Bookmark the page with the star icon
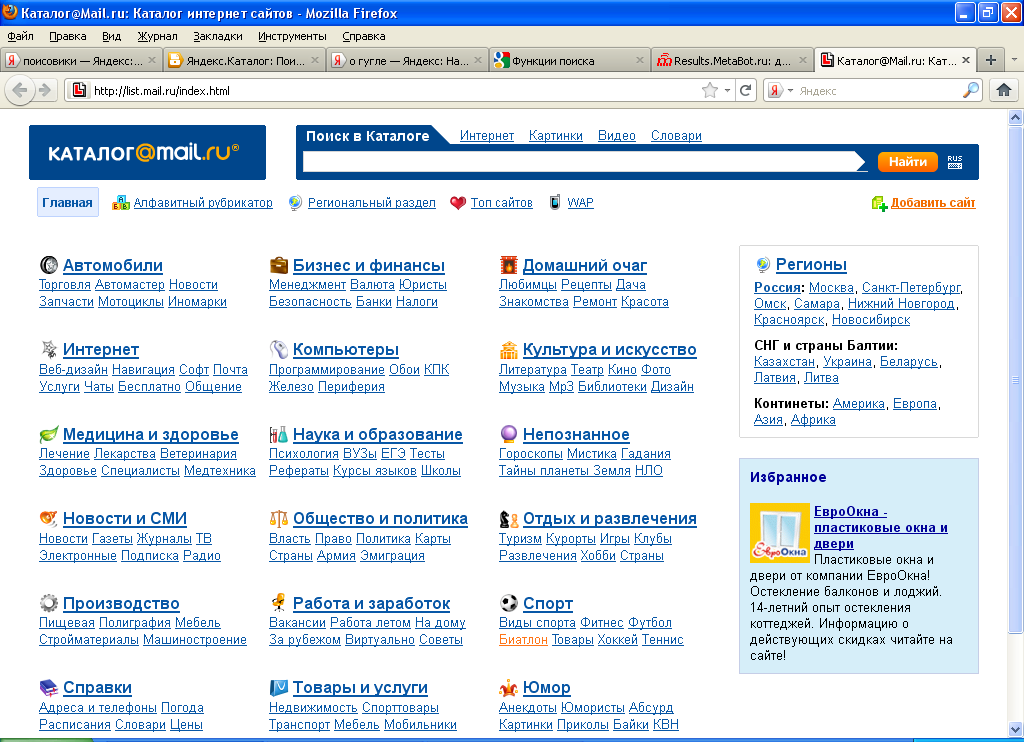 (709, 90)
